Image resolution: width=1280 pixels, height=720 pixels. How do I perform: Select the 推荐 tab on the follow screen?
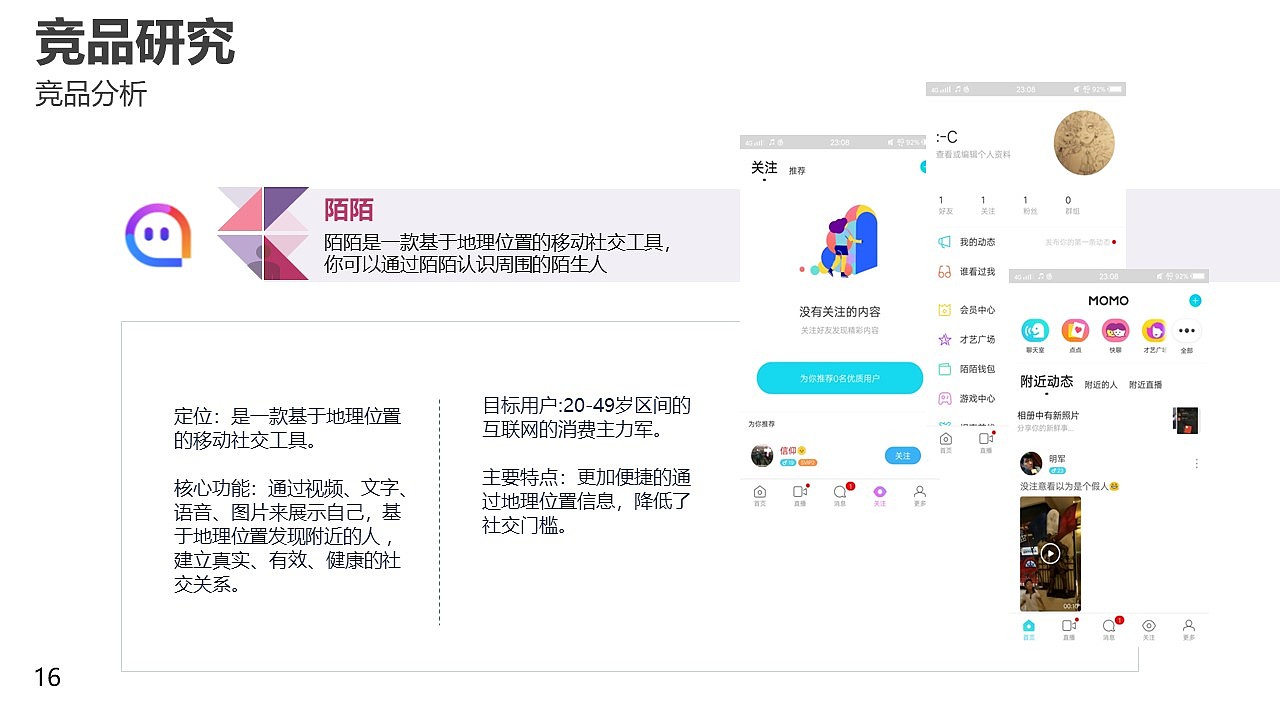[x=797, y=171]
